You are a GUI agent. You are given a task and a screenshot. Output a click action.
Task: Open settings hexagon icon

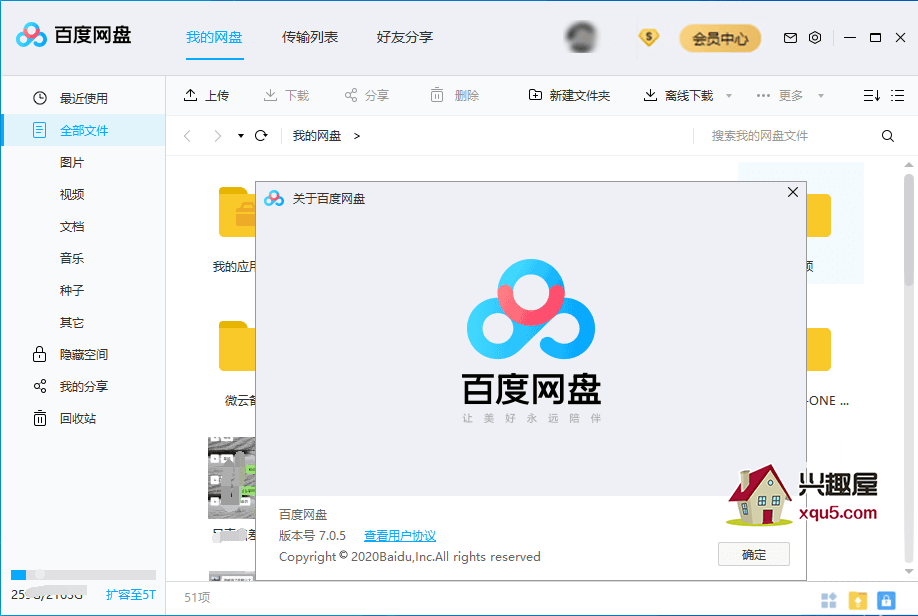click(815, 38)
